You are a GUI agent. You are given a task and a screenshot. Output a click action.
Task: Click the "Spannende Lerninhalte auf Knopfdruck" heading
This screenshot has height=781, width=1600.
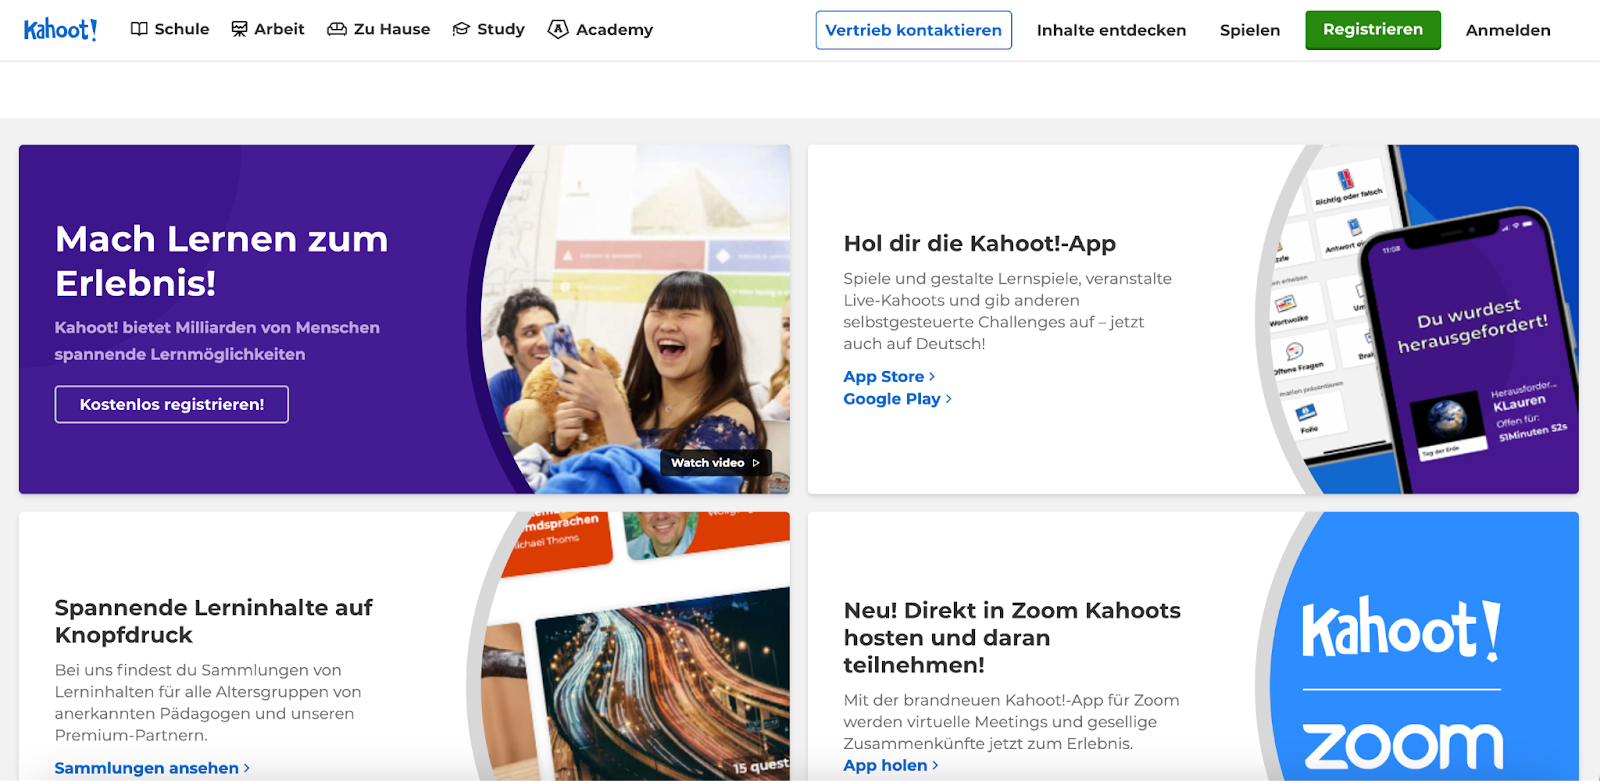pyautogui.click(x=214, y=621)
